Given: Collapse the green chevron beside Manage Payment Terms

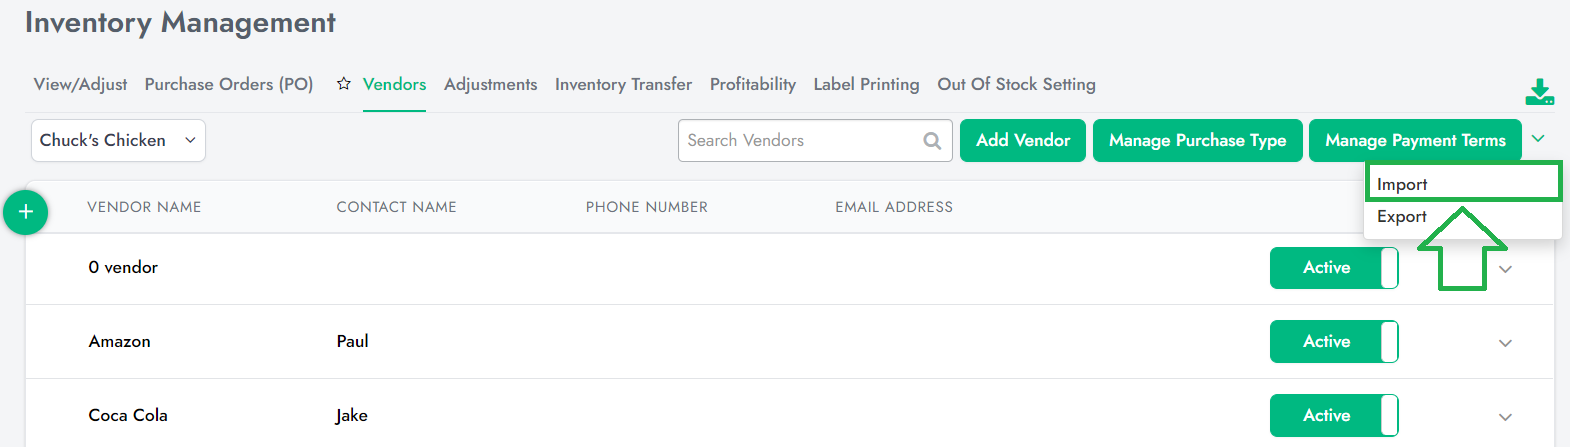Looking at the screenshot, I should [x=1538, y=139].
